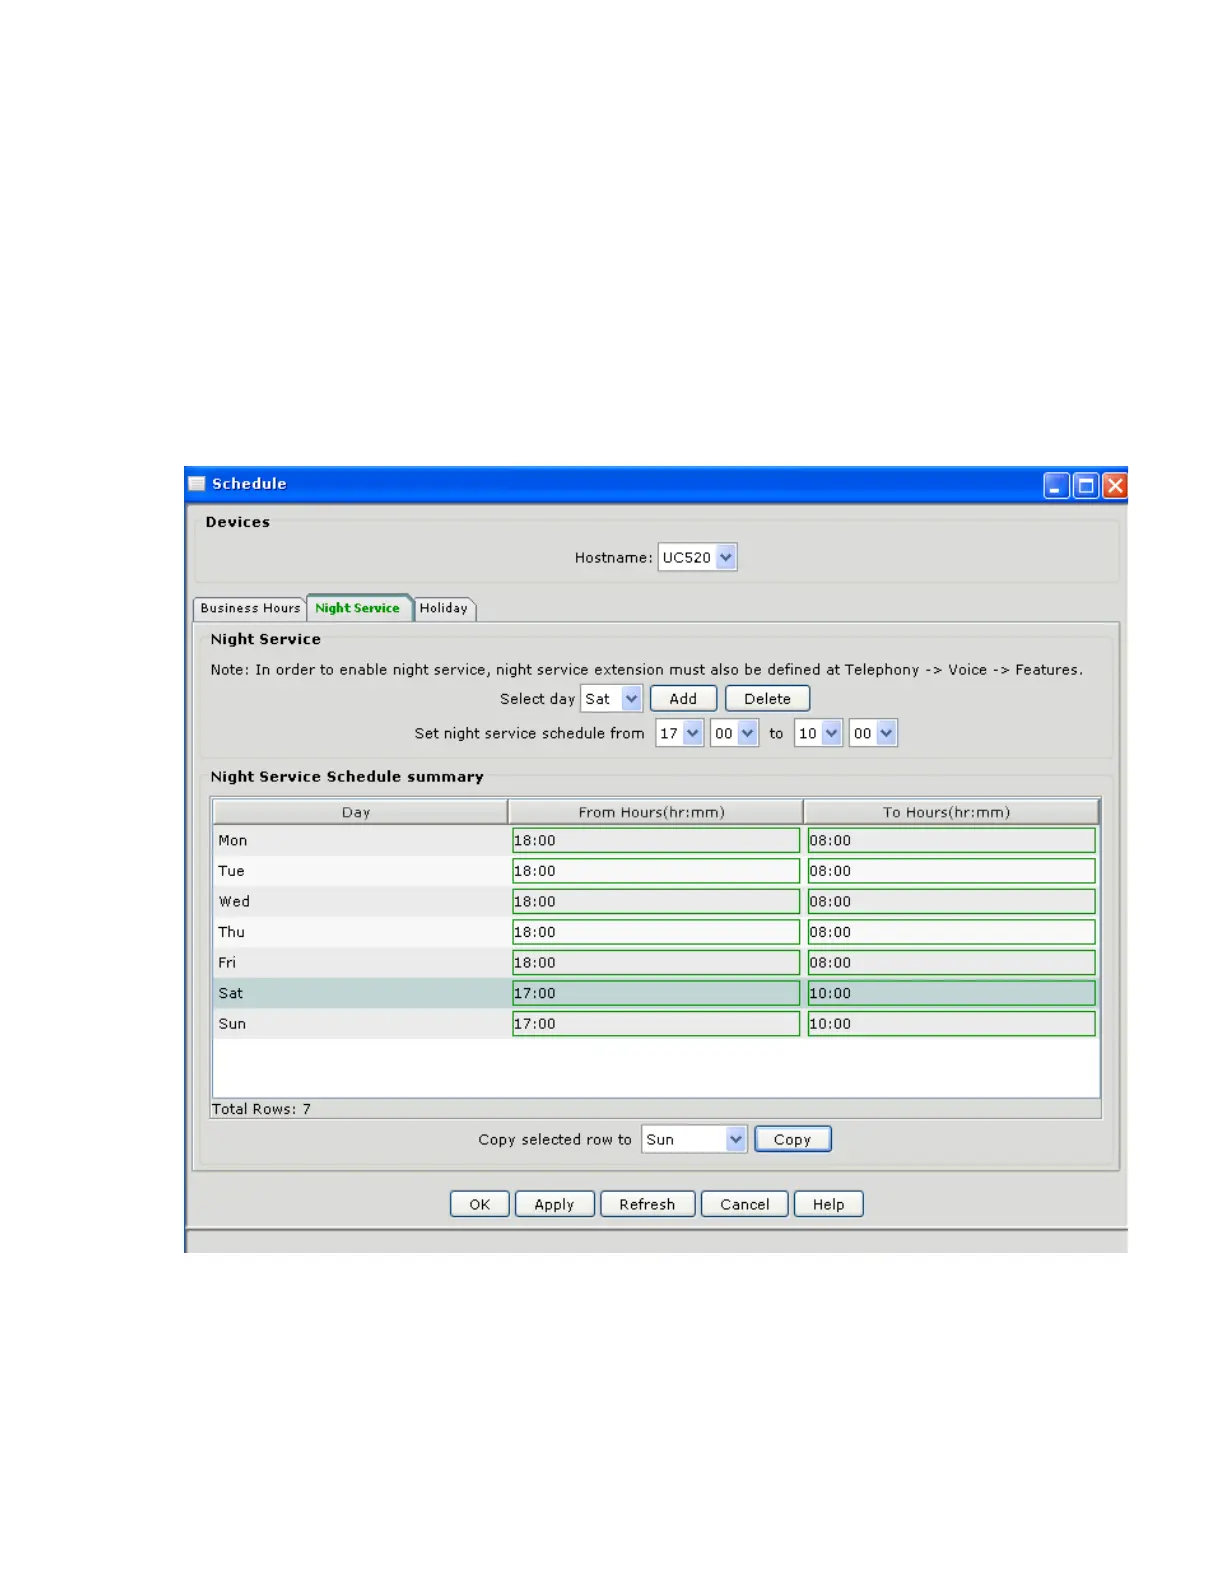Click the Refresh button

coord(647,1204)
